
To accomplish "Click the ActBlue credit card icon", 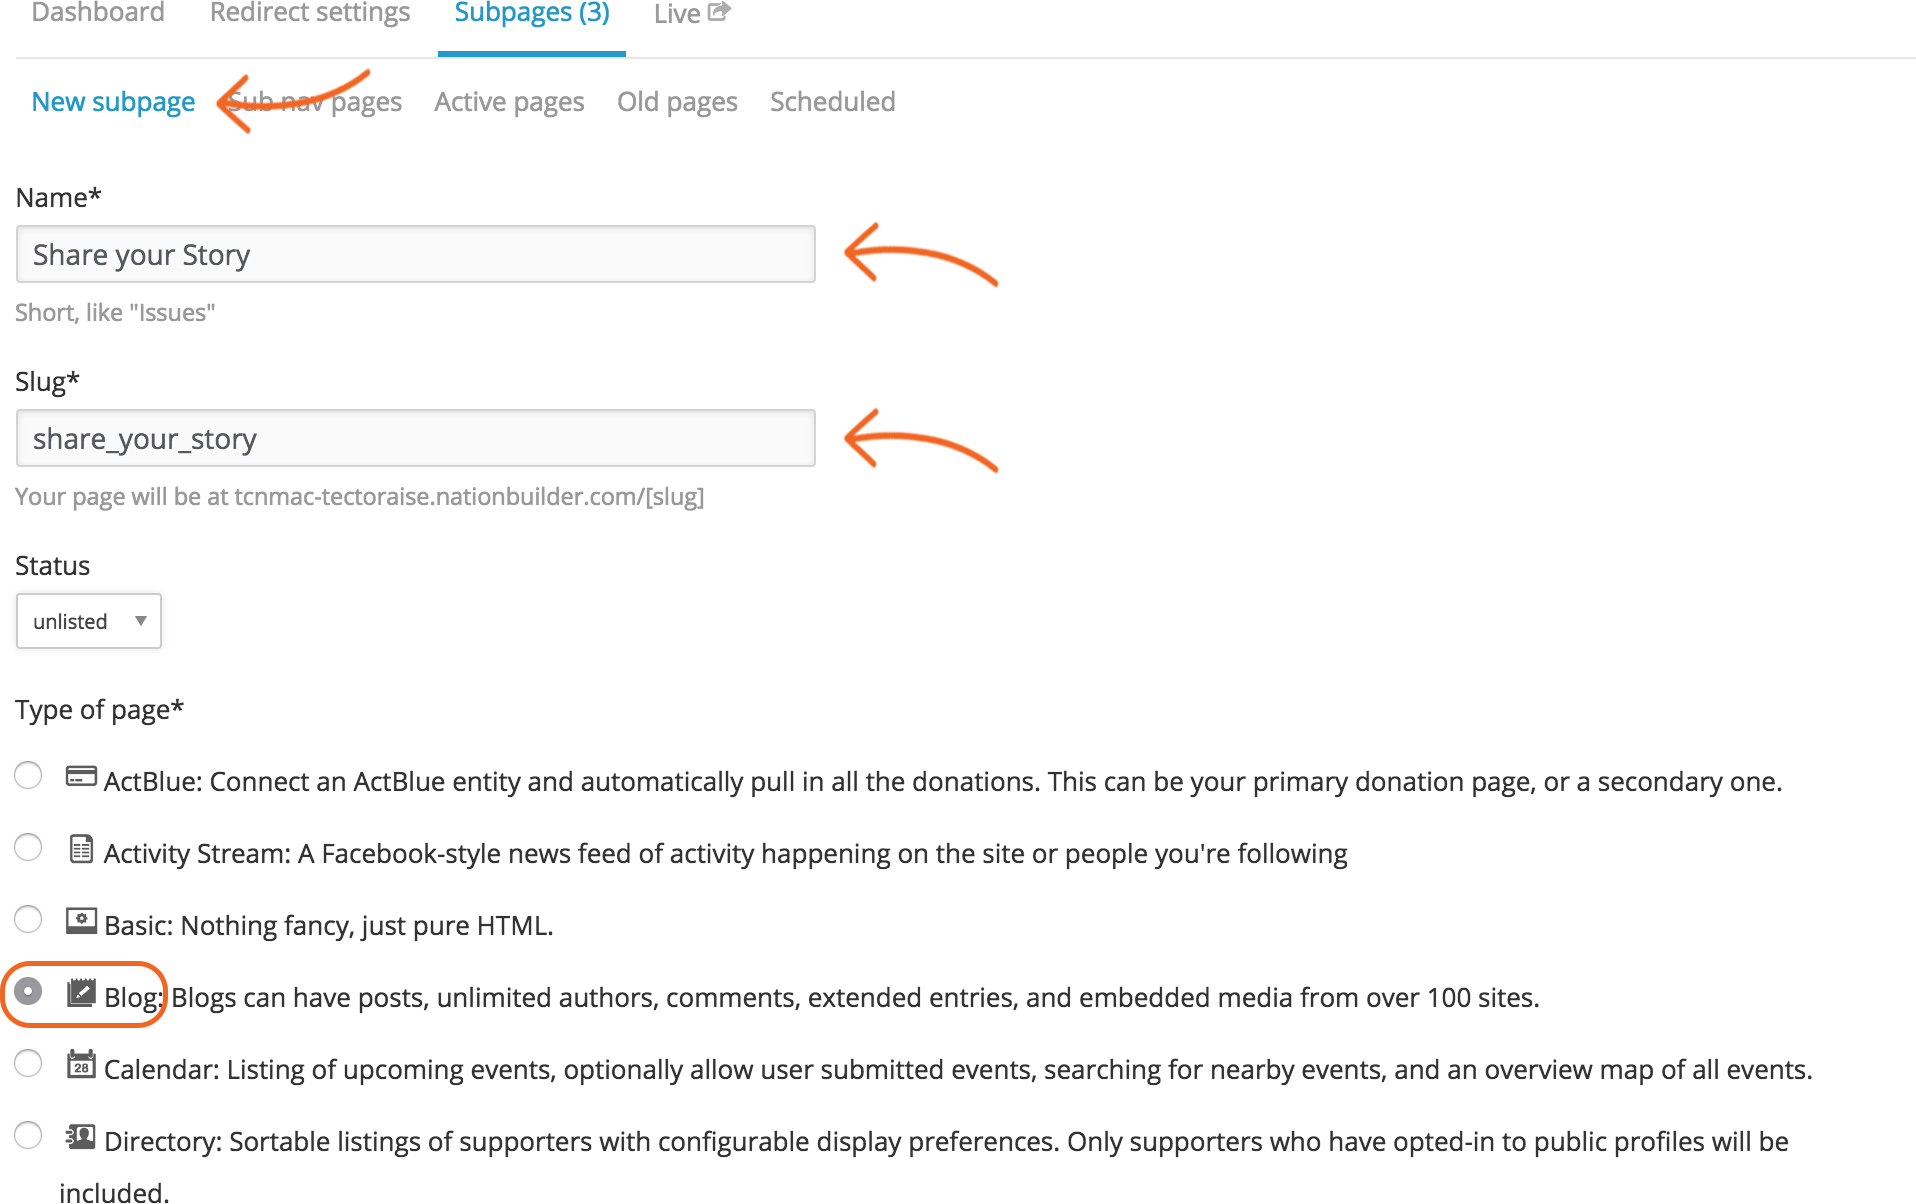I will (x=81, y=776).
